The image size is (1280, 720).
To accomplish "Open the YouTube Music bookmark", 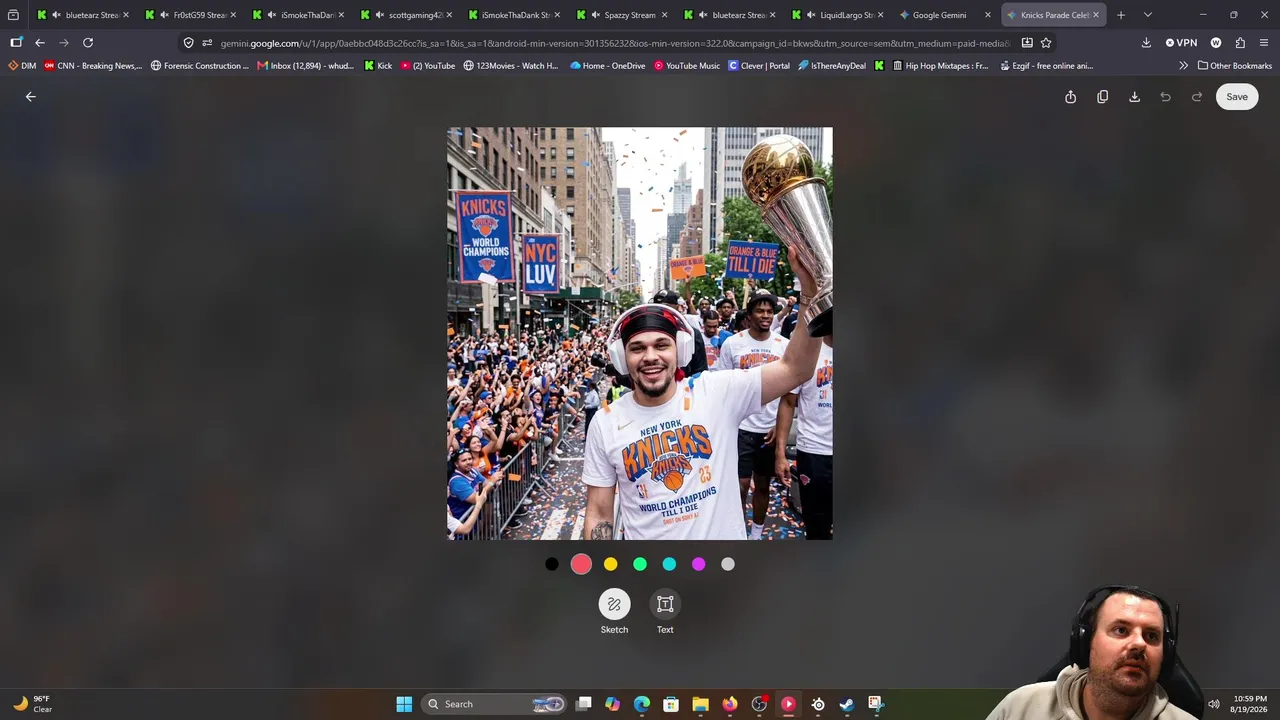I will (x=686, y=66).
